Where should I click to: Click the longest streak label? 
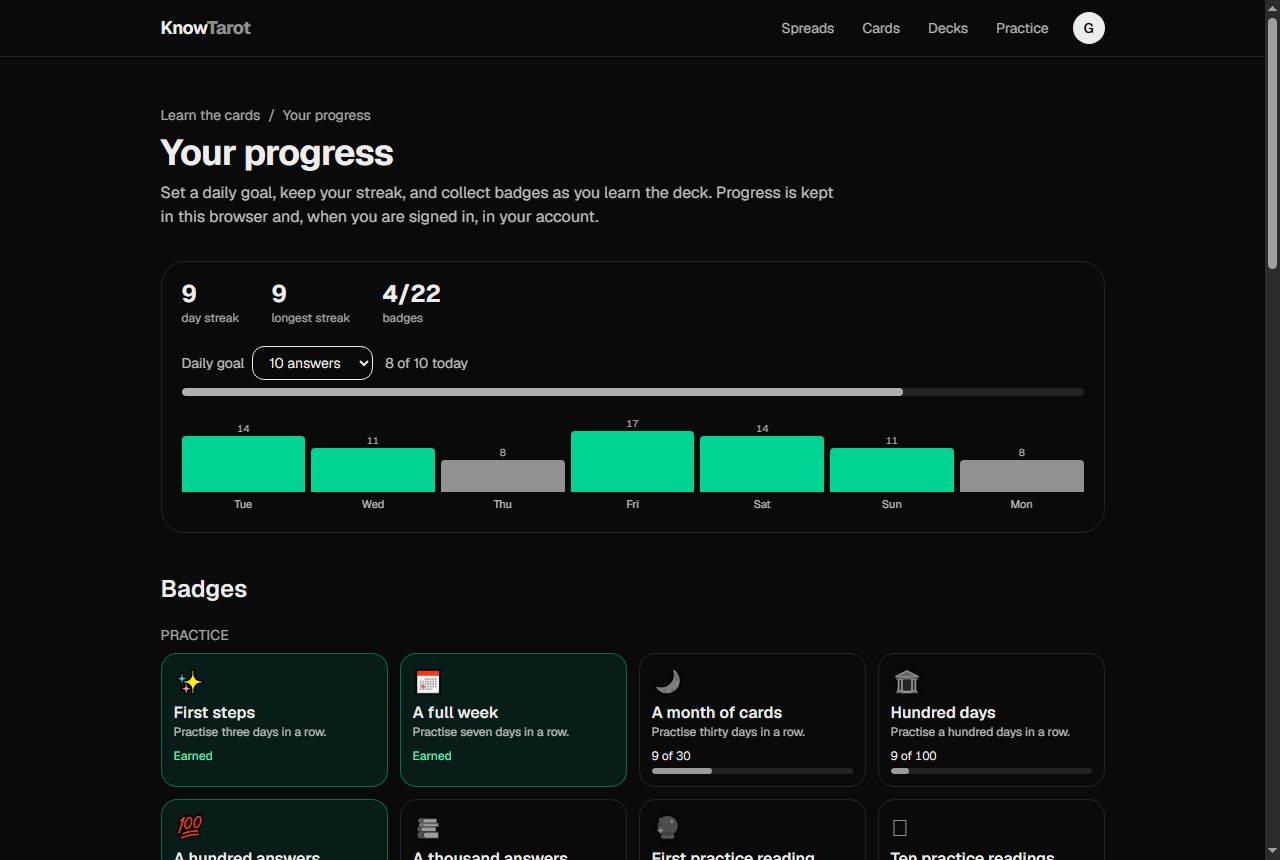click(311, 318)
